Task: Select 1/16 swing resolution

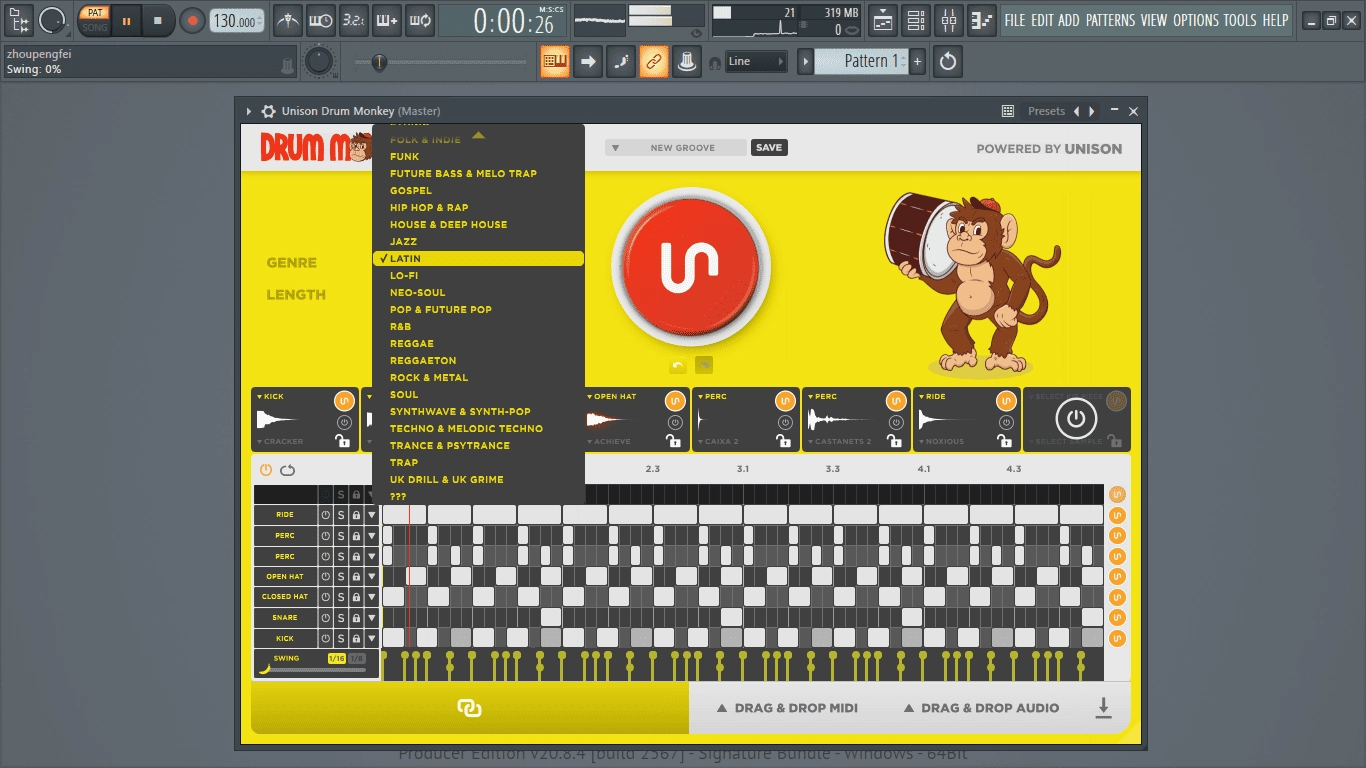Action: [337, 659]
